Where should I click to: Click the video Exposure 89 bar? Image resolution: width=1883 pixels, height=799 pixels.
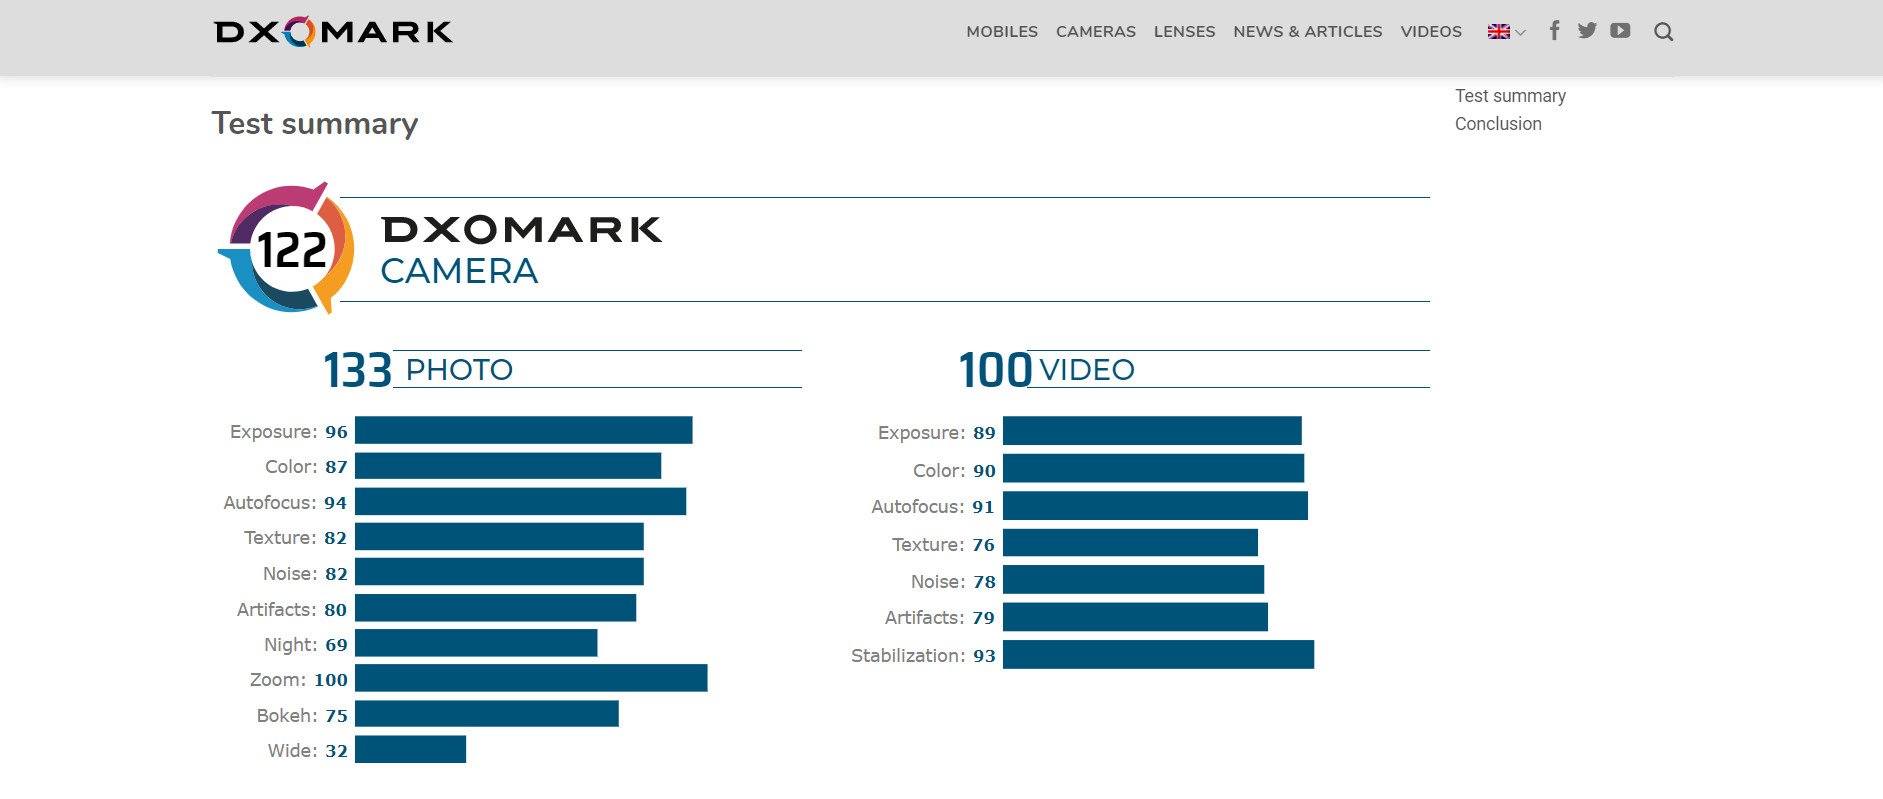click(1152, 431)
